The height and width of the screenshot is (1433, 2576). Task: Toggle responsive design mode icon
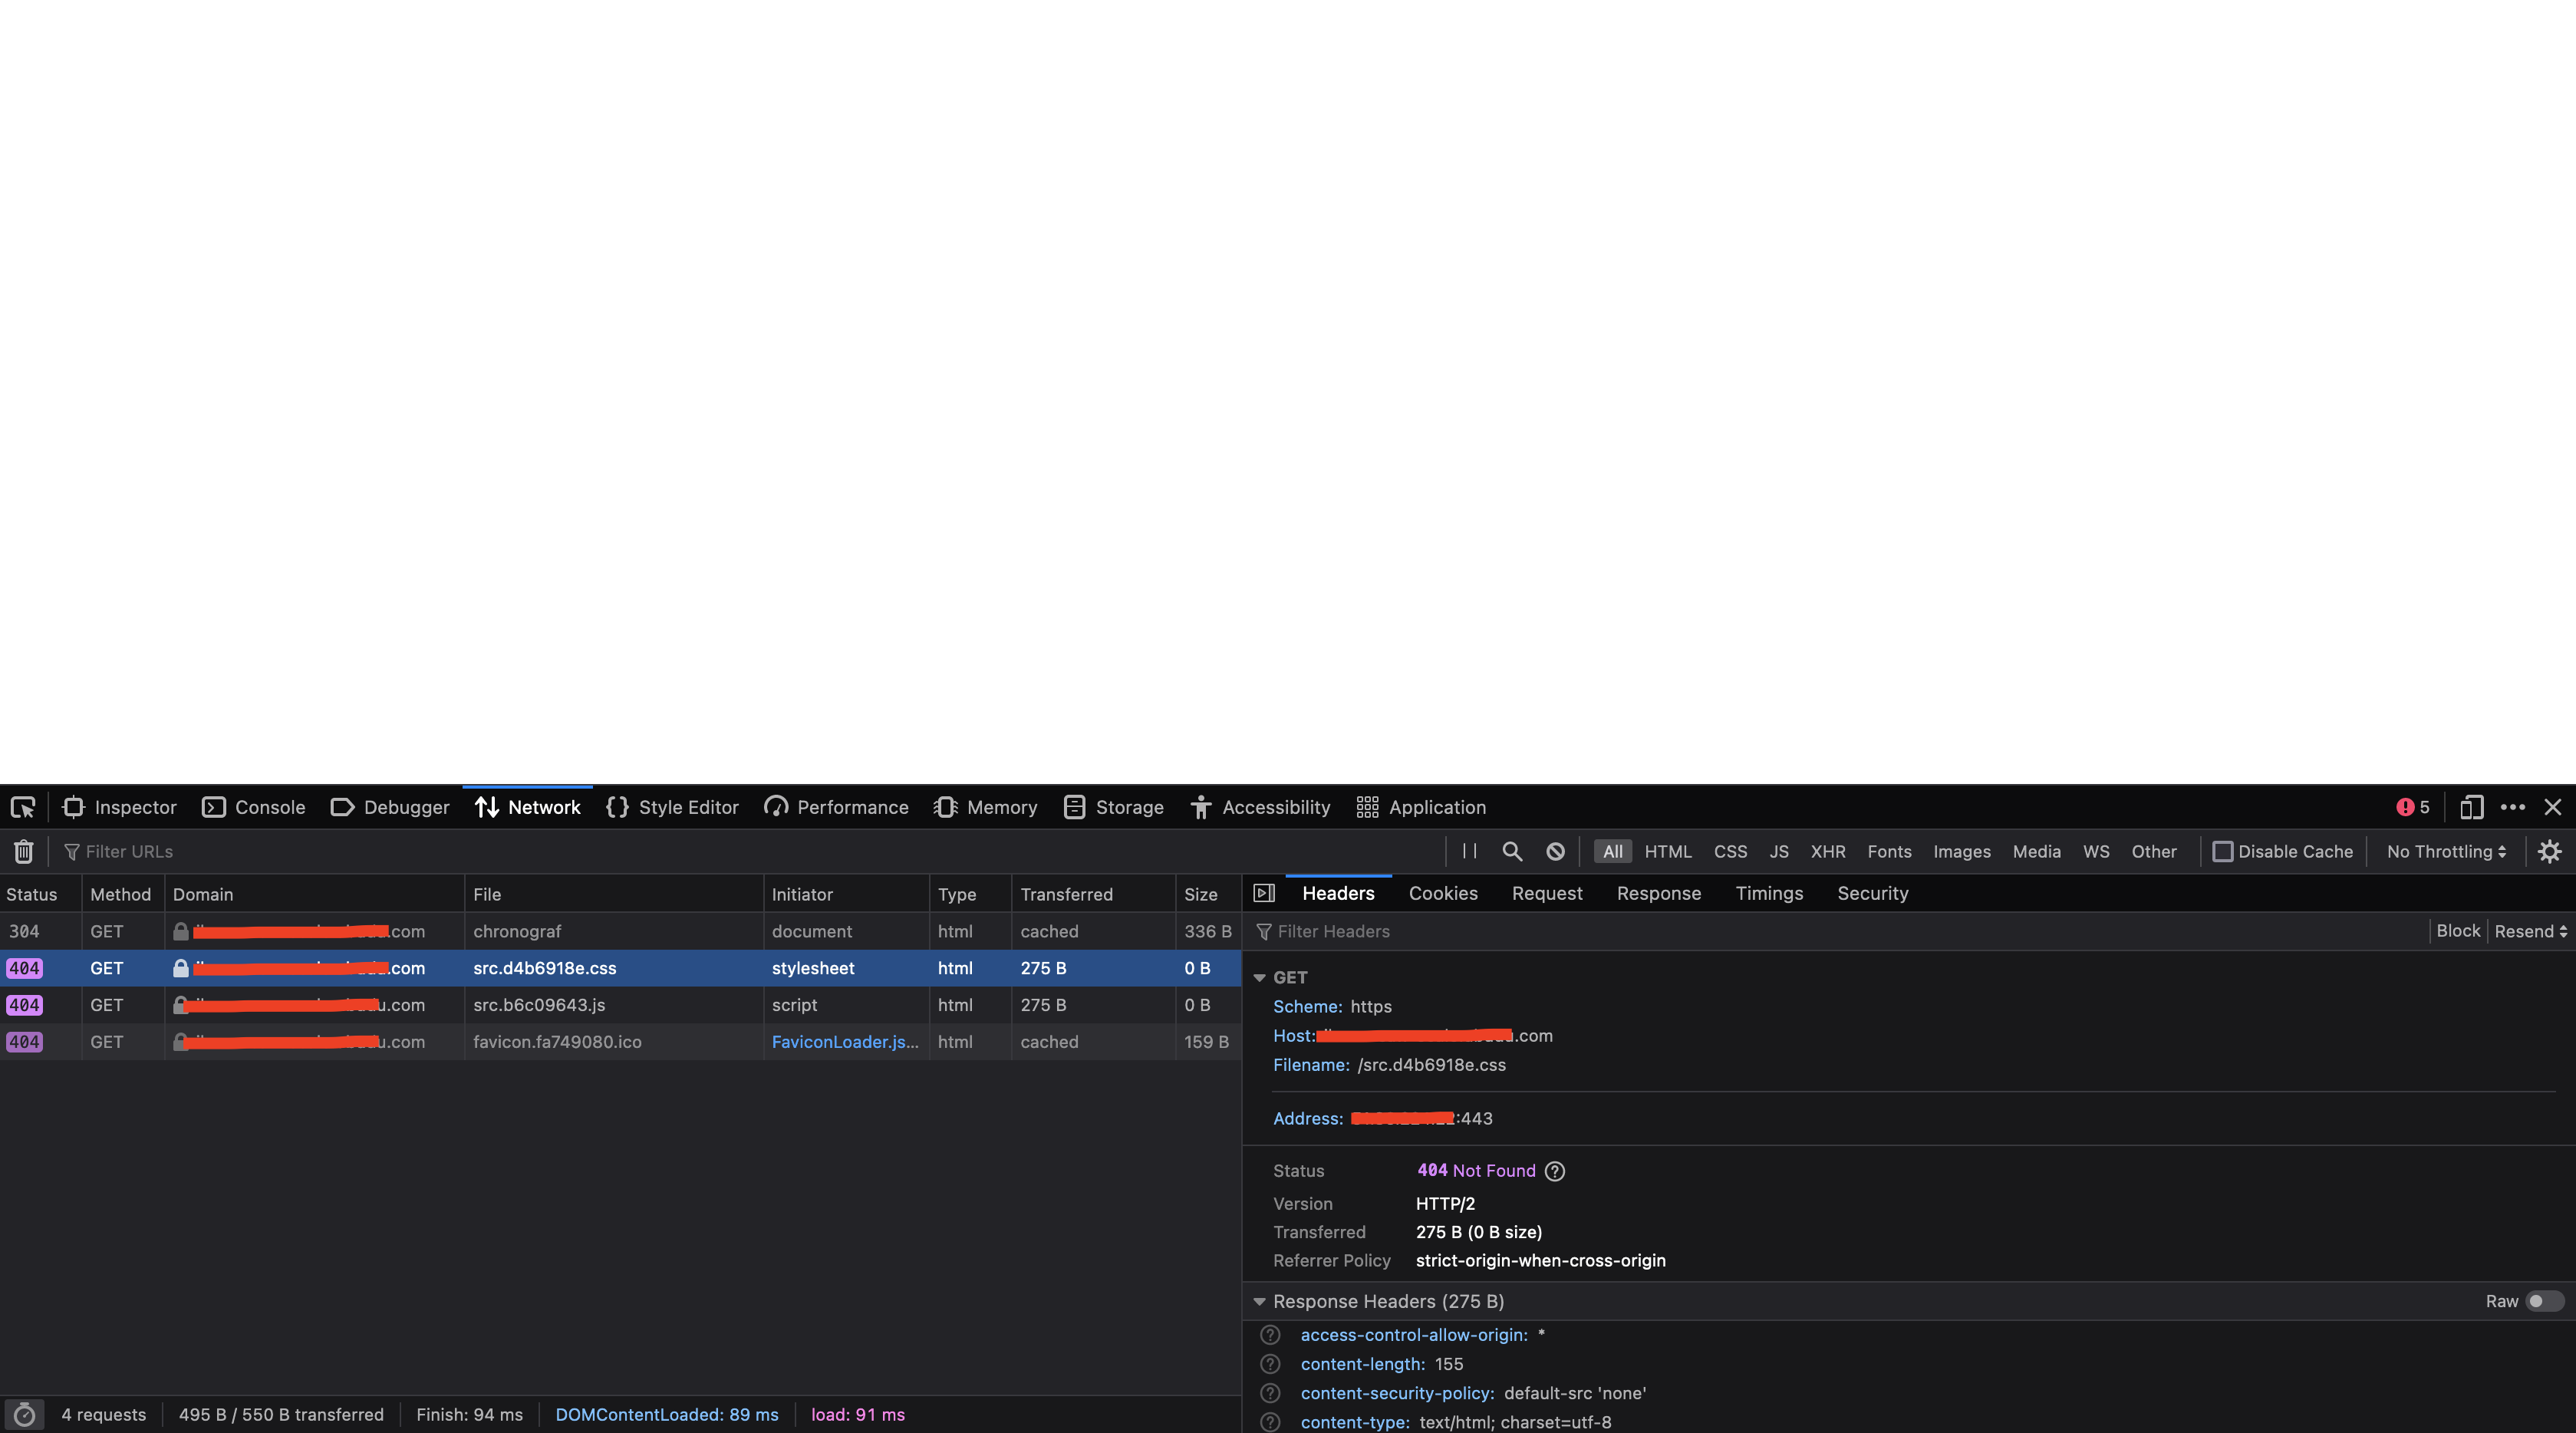click(2471, 807)
